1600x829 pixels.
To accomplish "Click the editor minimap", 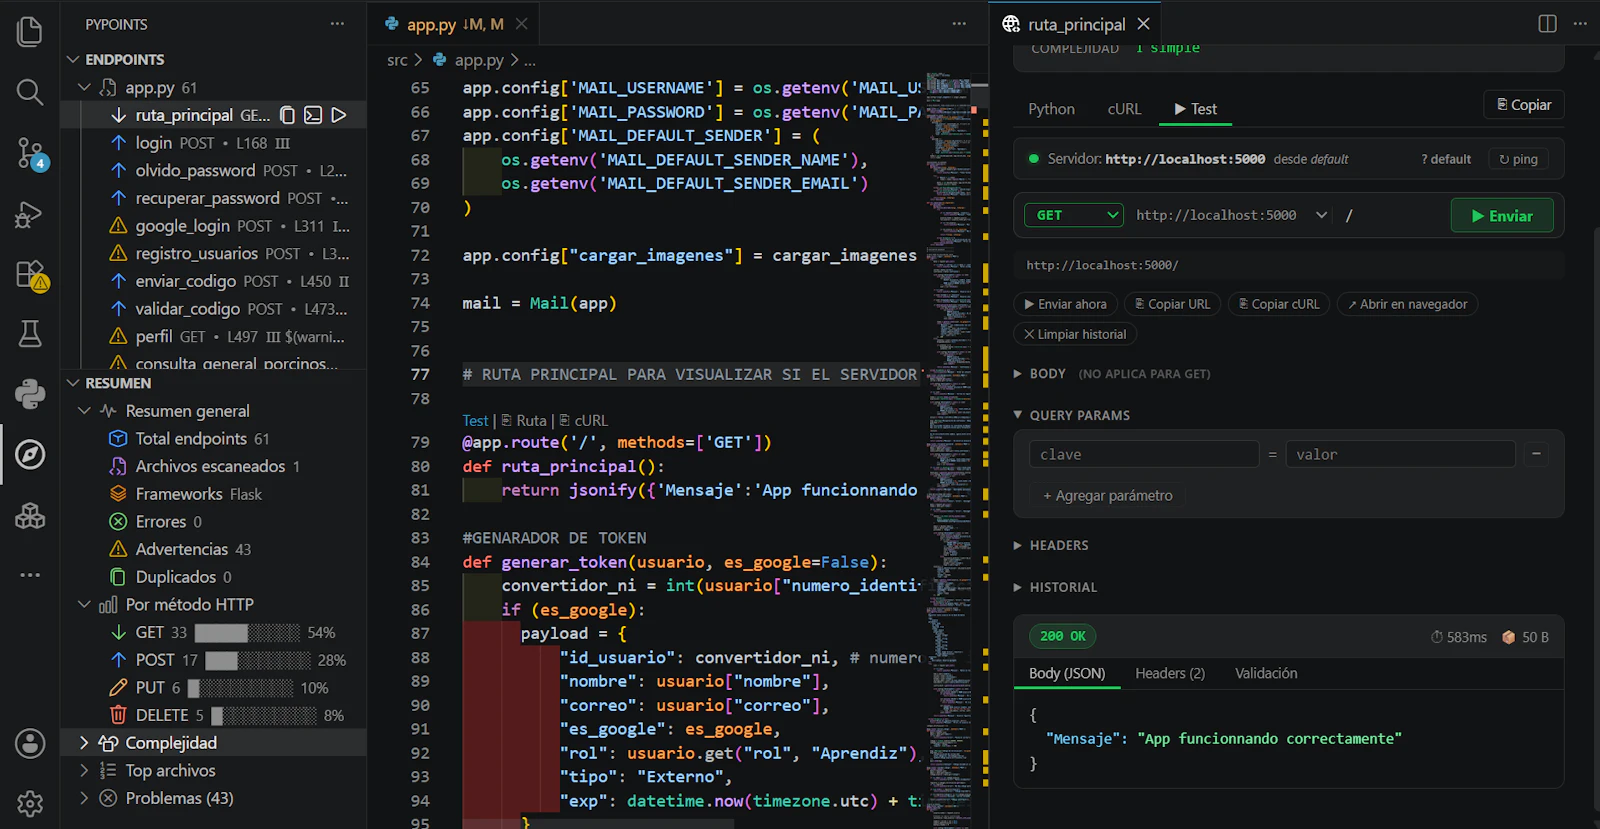I will (948, 450).
